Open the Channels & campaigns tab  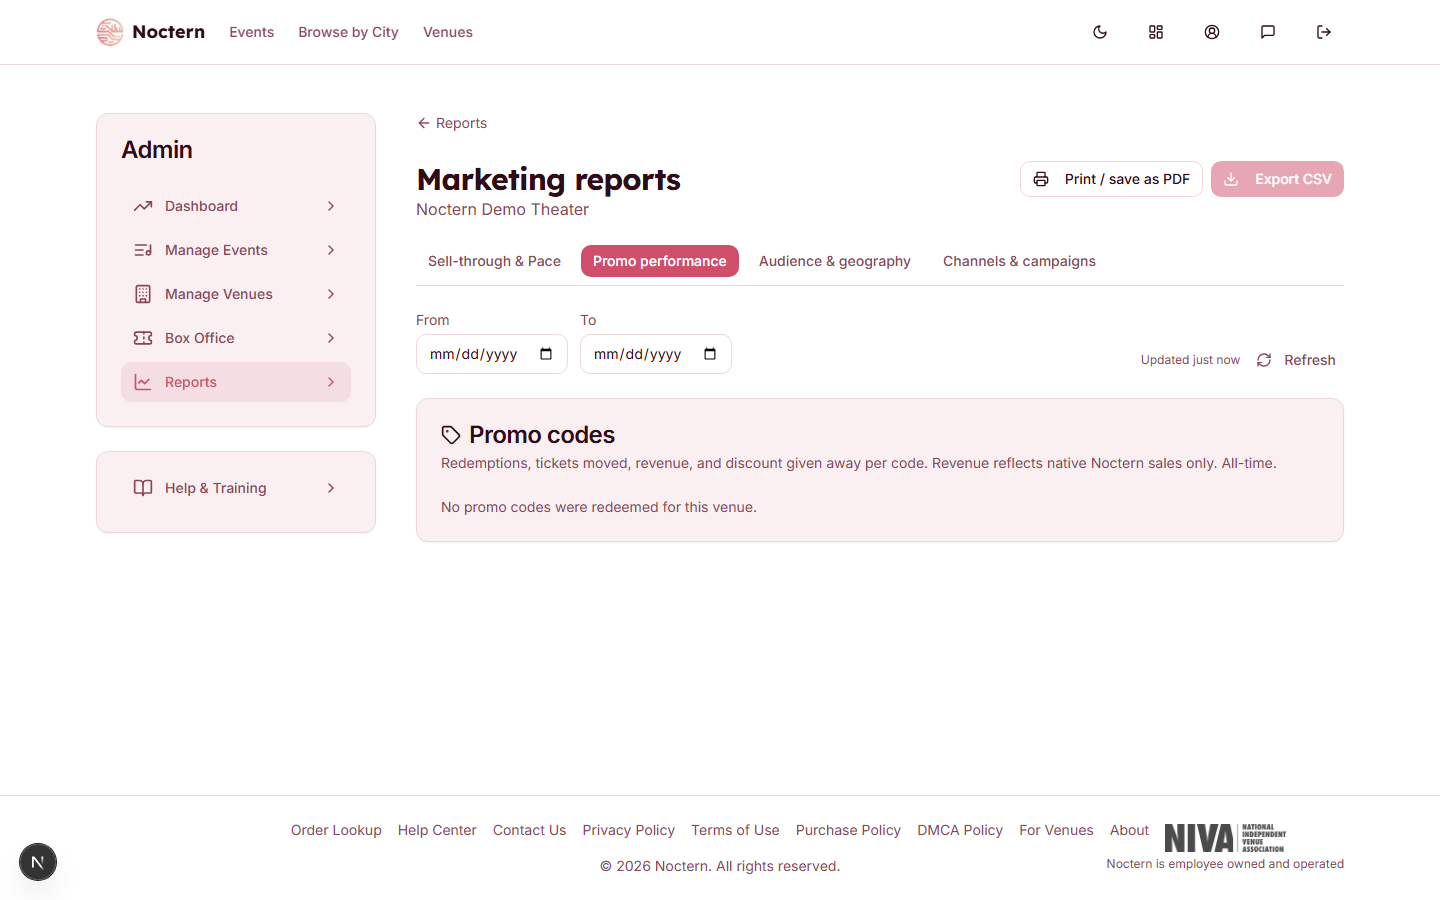pos(1019,261)
